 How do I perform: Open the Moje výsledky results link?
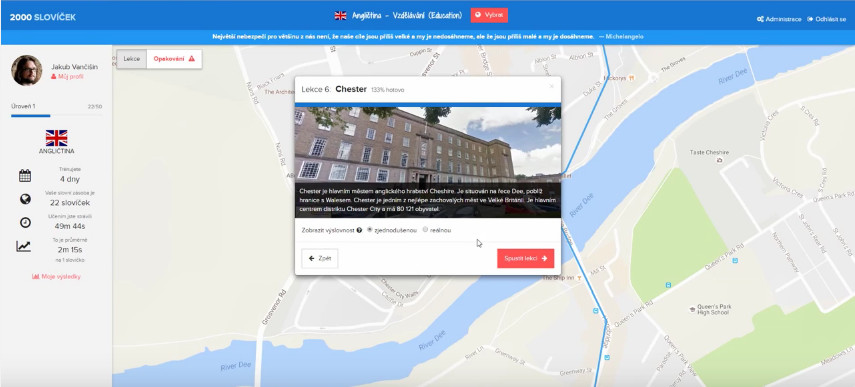(x=56, y=276)
